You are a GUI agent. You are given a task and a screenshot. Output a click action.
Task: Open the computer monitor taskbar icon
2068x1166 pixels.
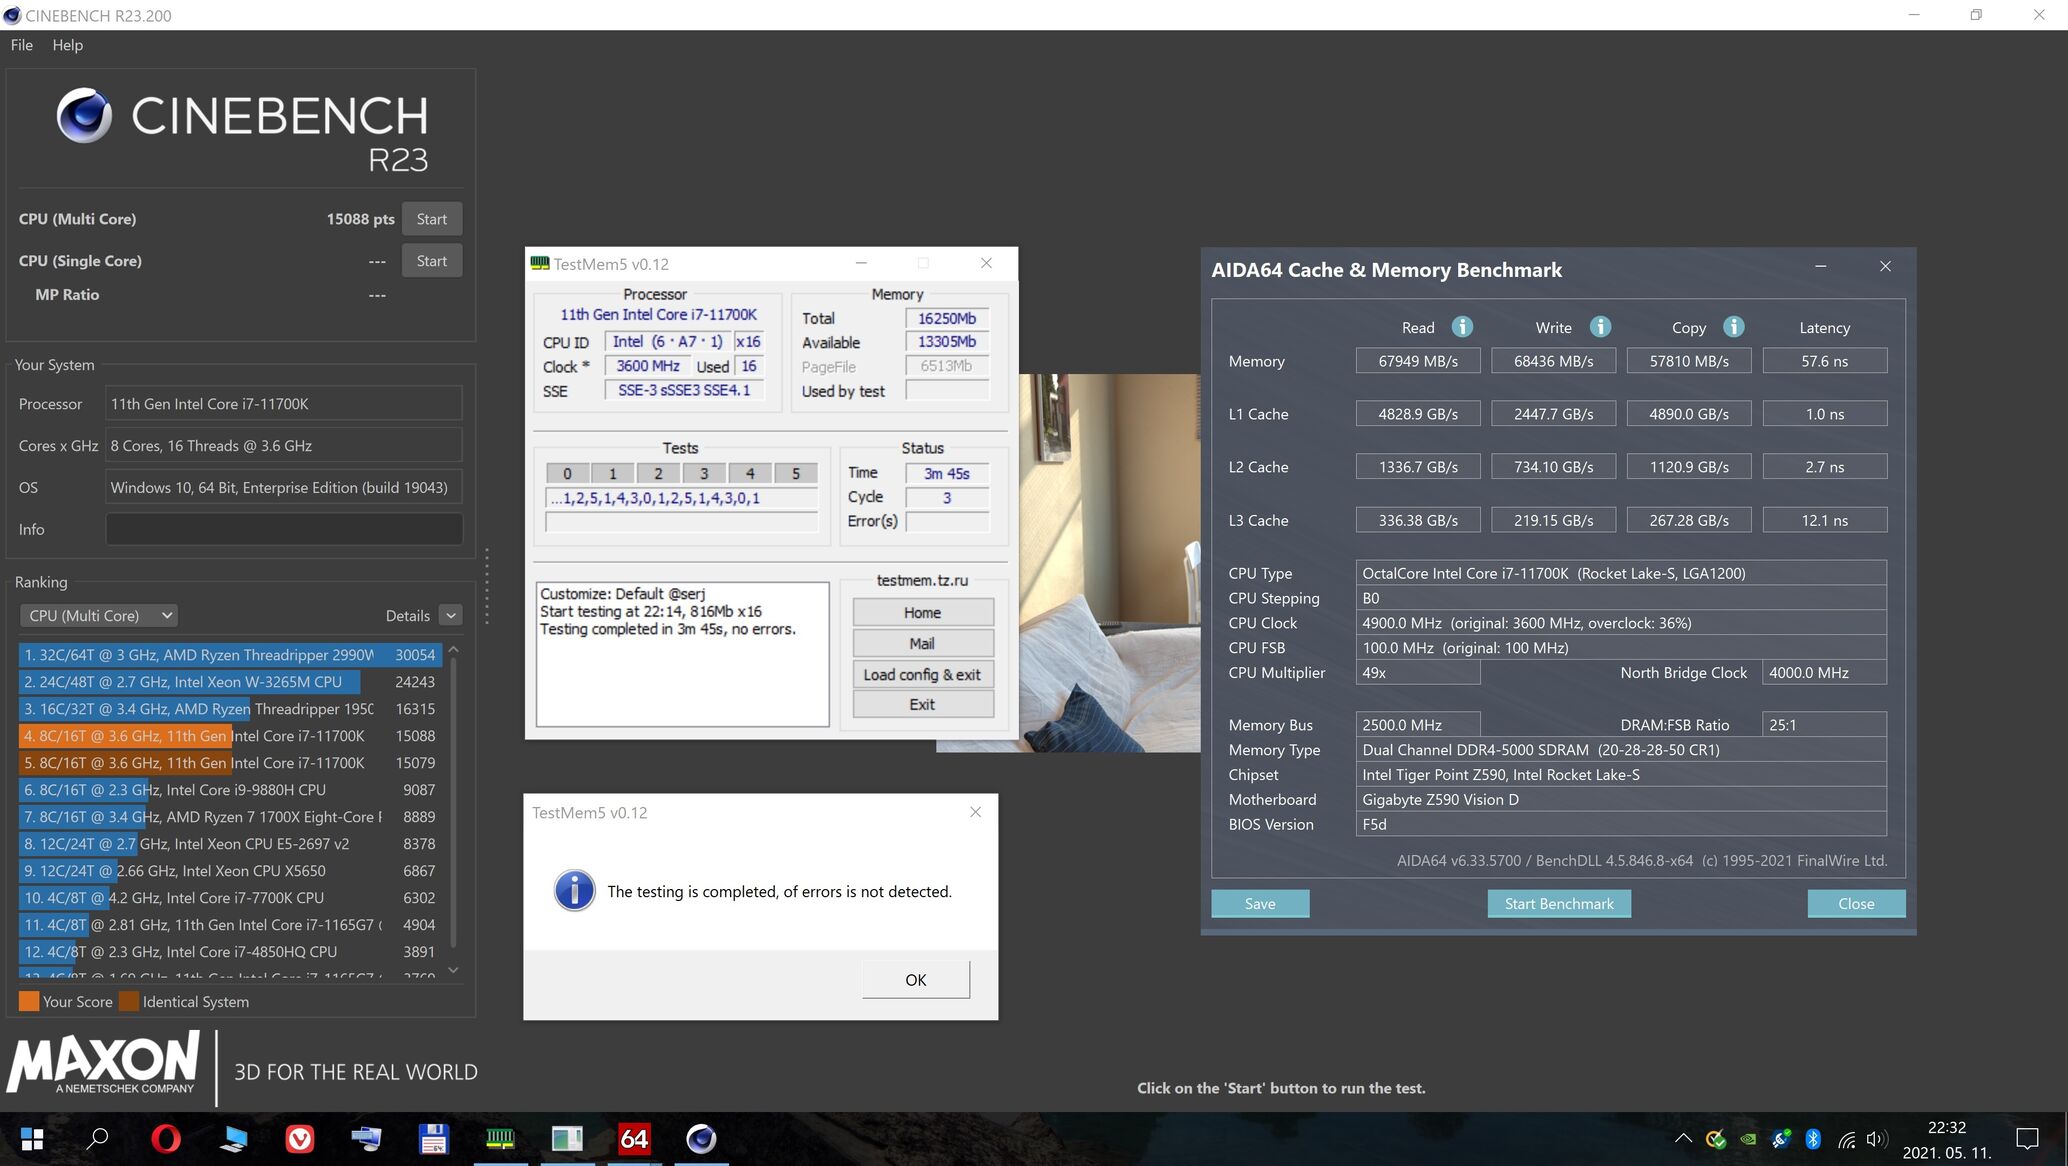point(233,1139)
